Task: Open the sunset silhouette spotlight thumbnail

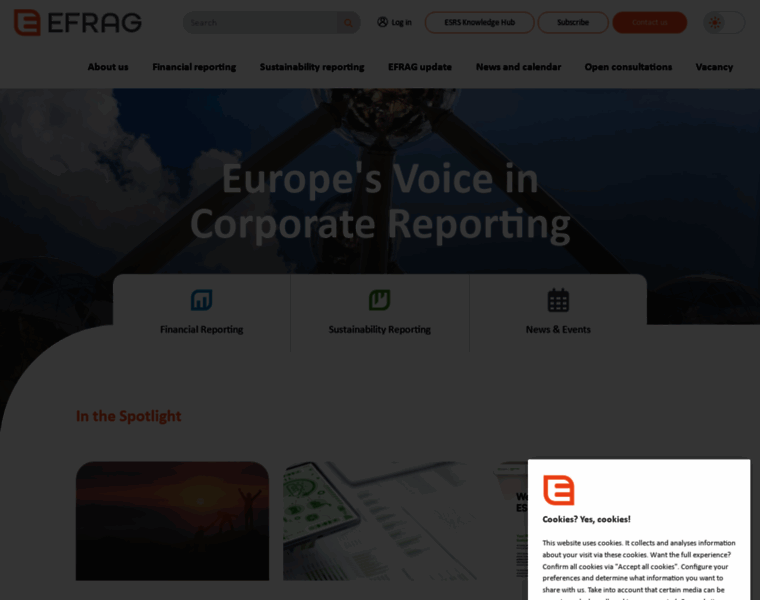Action: click(172, 521)
